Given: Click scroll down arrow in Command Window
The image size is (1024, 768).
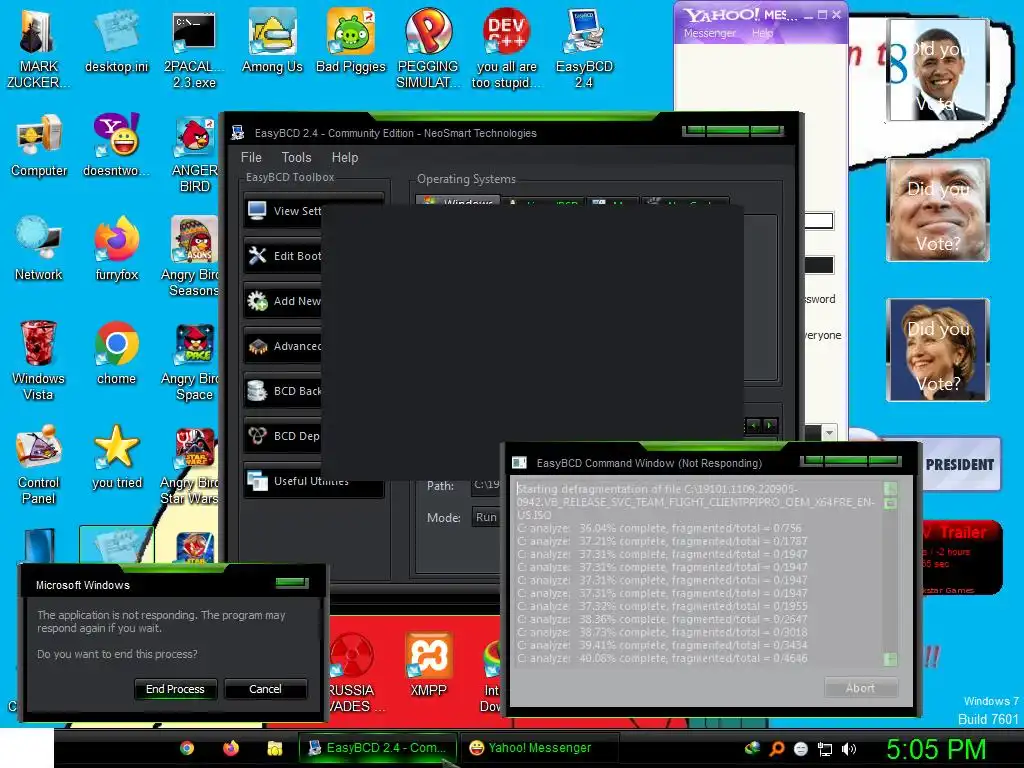Looking at the screenshot, I should pyautogui.click(x=890, y=660).
